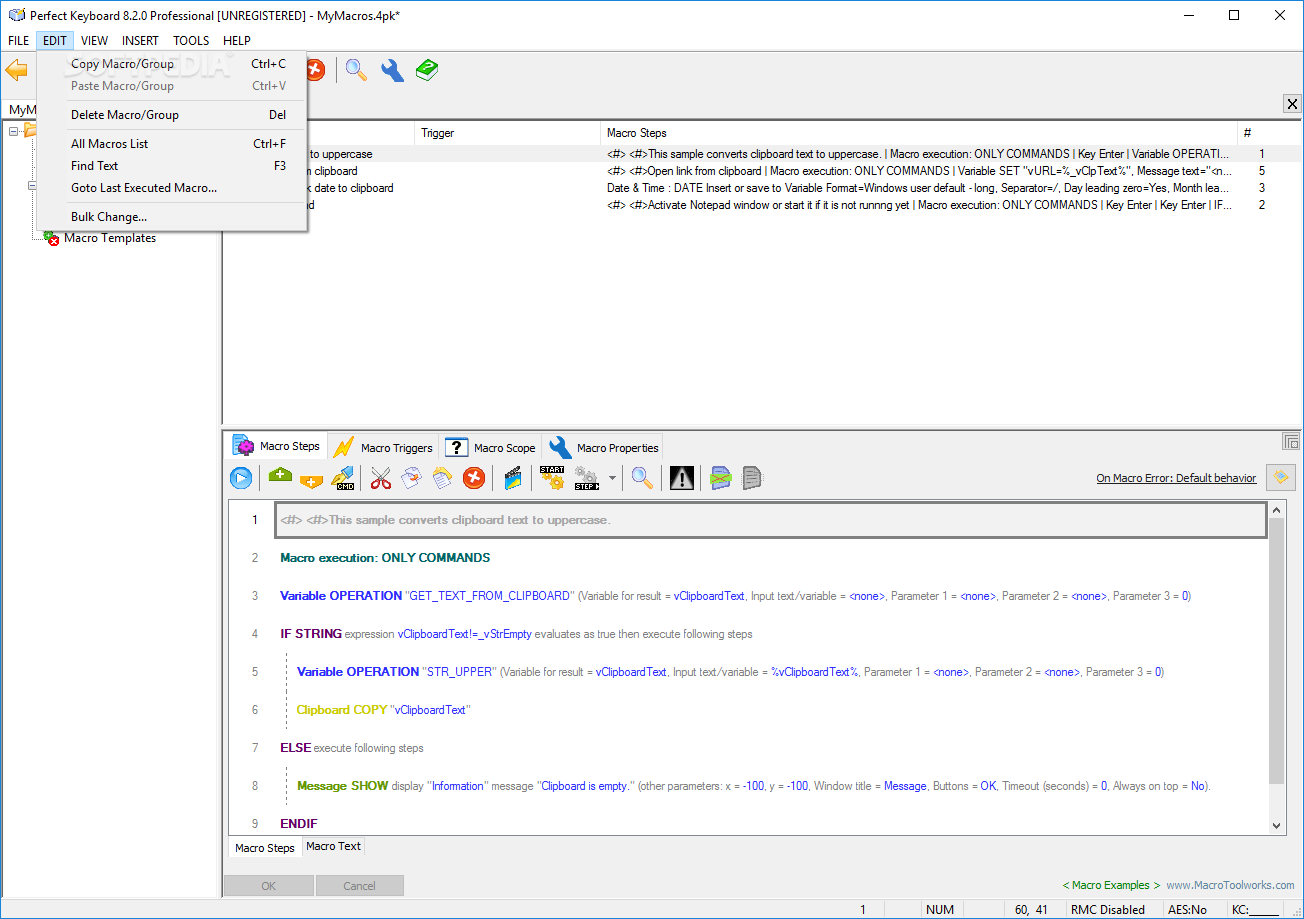Copy macro step with the copy pages icon
This screenshot has width=1304, height=919.
(x=412, y=478)
